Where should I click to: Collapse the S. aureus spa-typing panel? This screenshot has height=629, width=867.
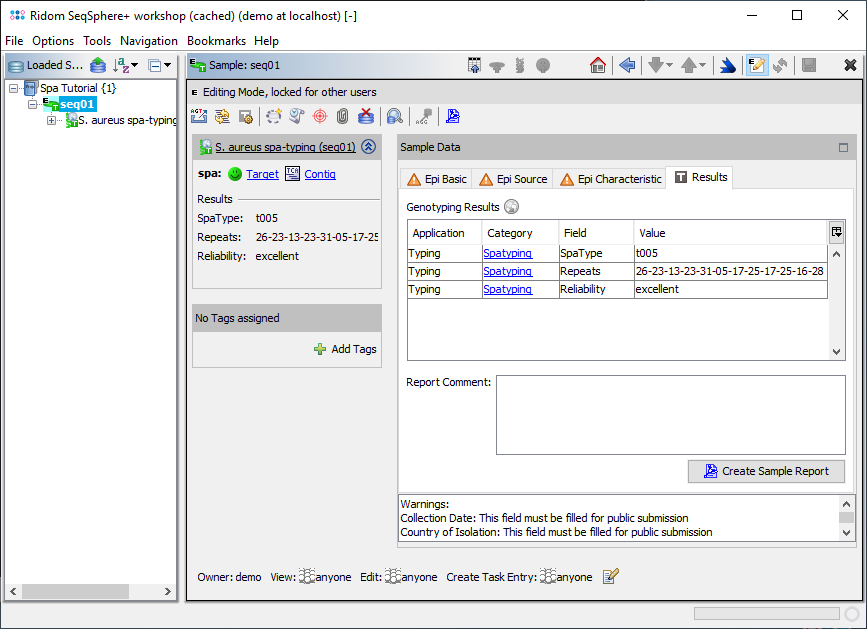point(368,147)
